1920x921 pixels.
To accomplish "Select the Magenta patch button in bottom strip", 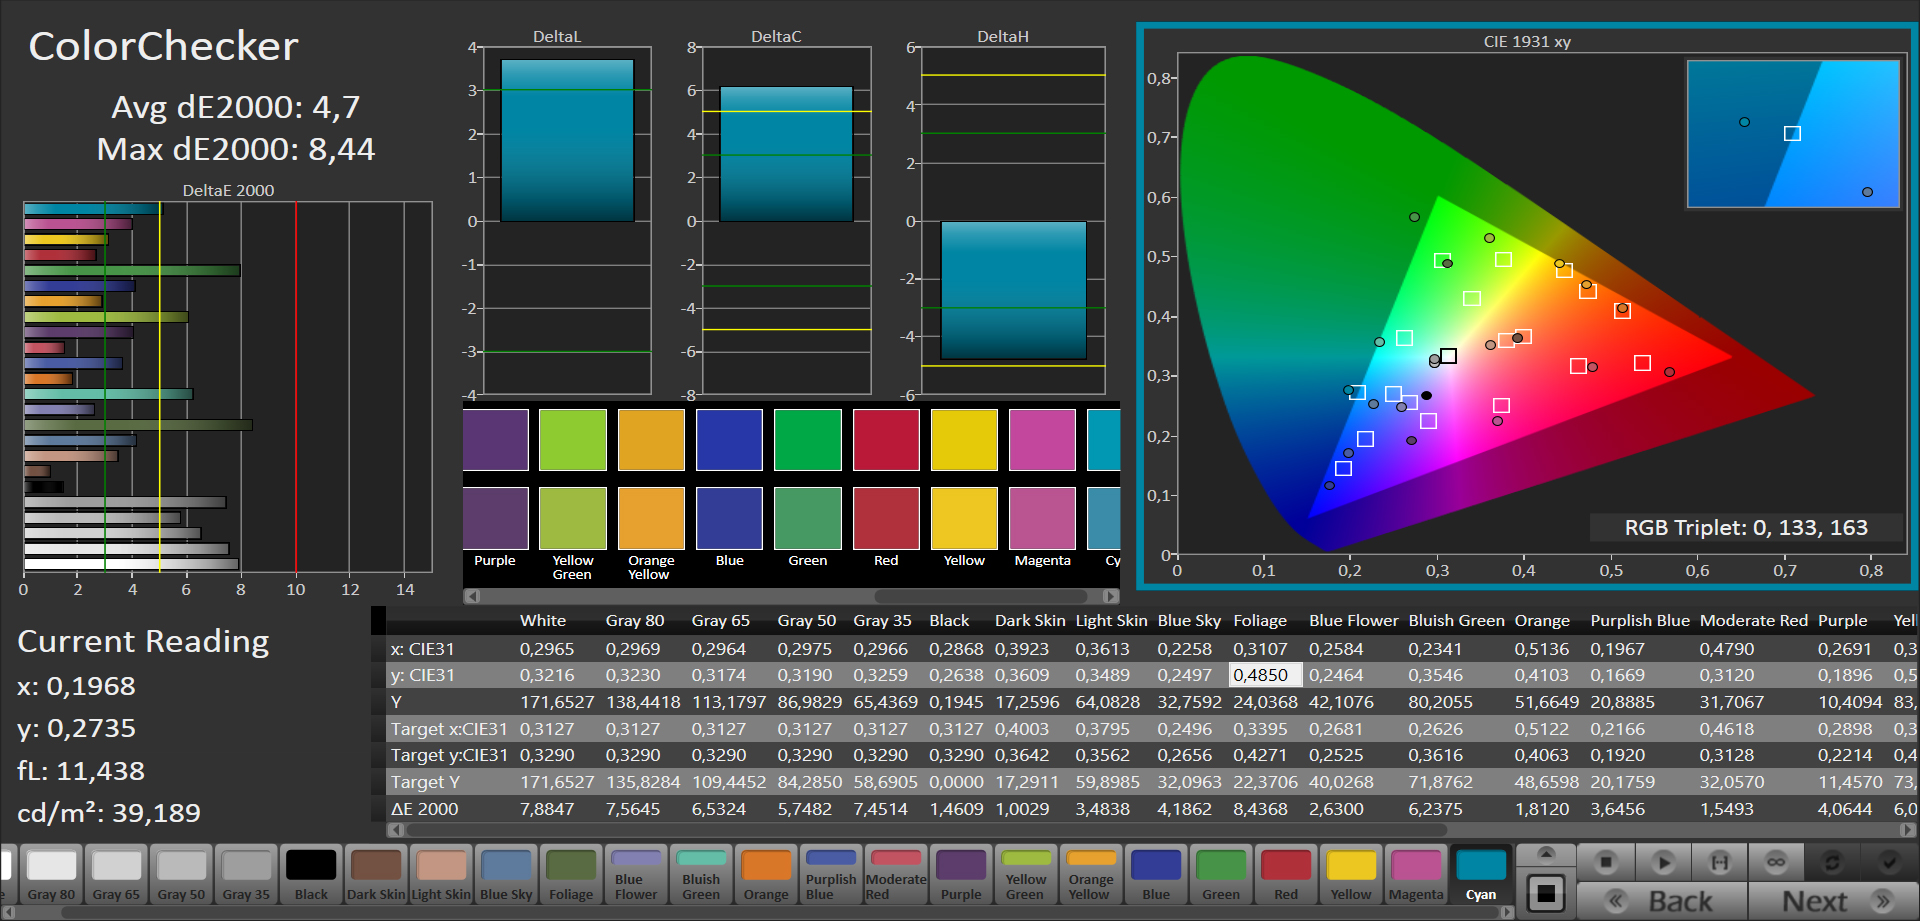I will pyautogui.click(x=1416, y=875).
